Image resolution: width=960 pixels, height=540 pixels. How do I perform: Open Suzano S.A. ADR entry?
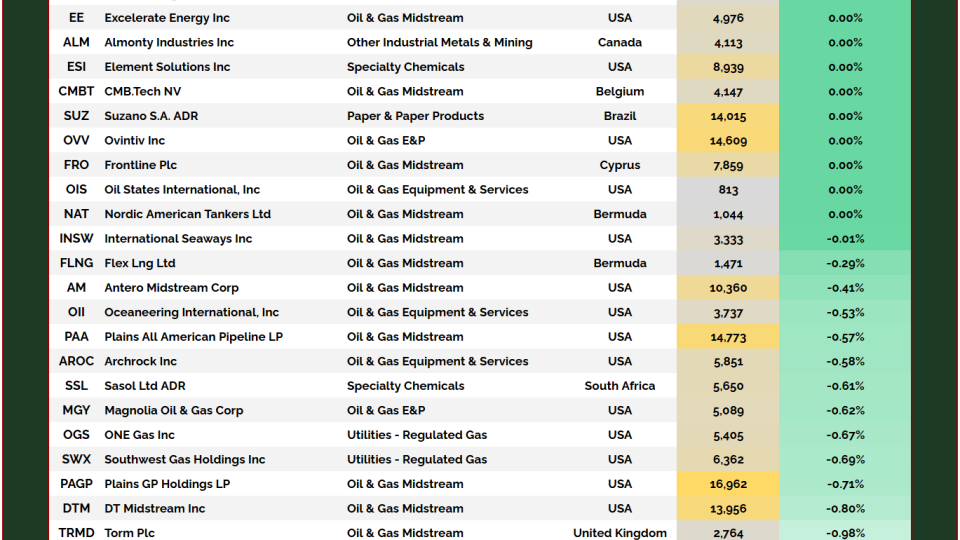click(151, 116)
